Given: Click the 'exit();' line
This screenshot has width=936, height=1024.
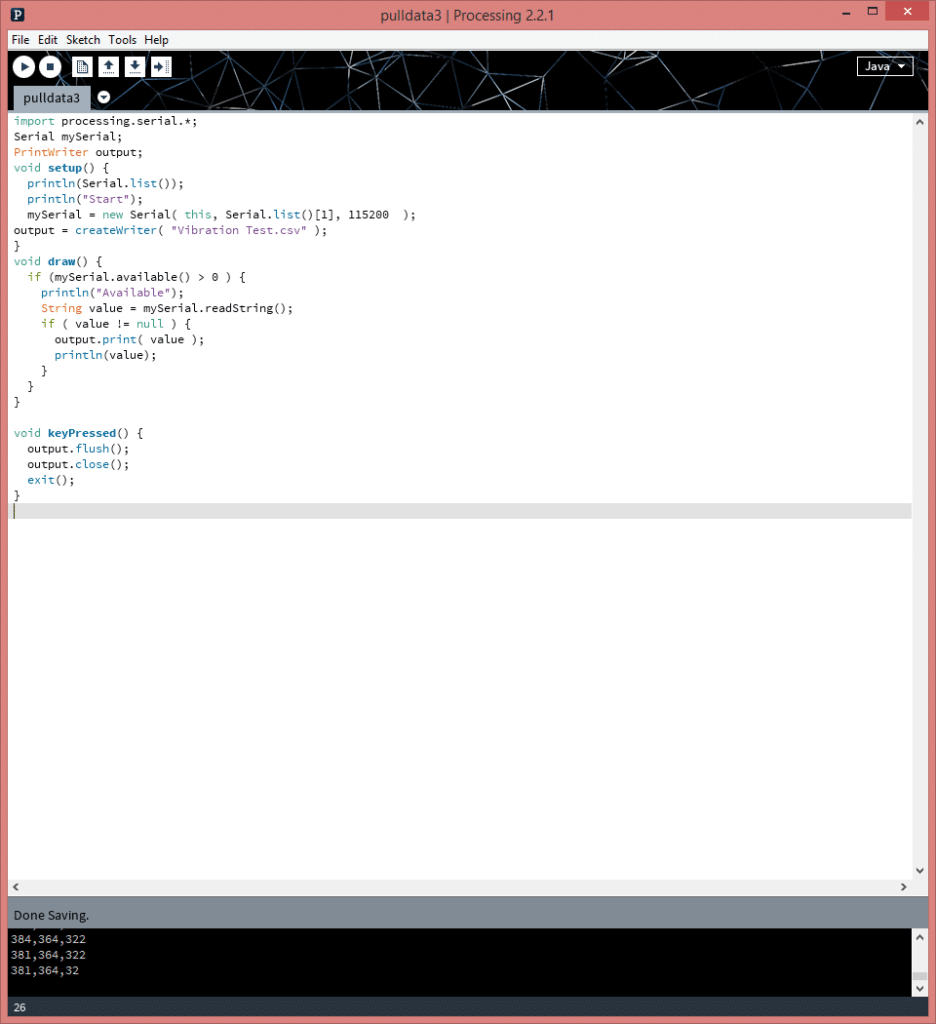Looking at the screenshot, I should [51, 480].
